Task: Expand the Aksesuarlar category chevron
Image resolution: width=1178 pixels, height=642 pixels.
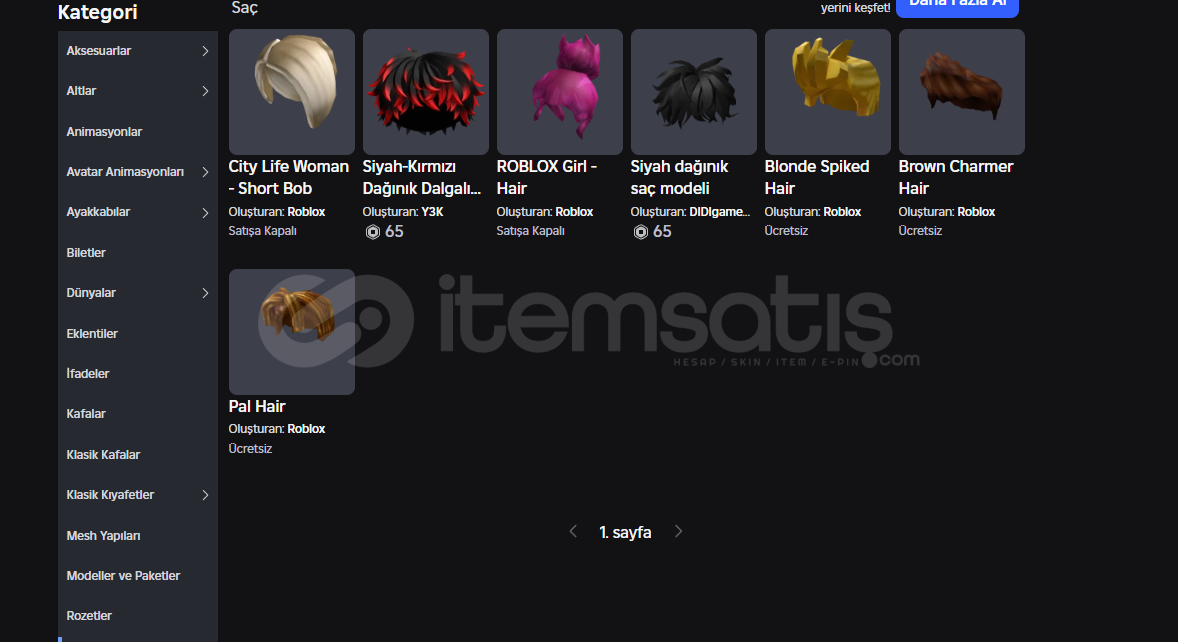Action: tap(205, 51)
